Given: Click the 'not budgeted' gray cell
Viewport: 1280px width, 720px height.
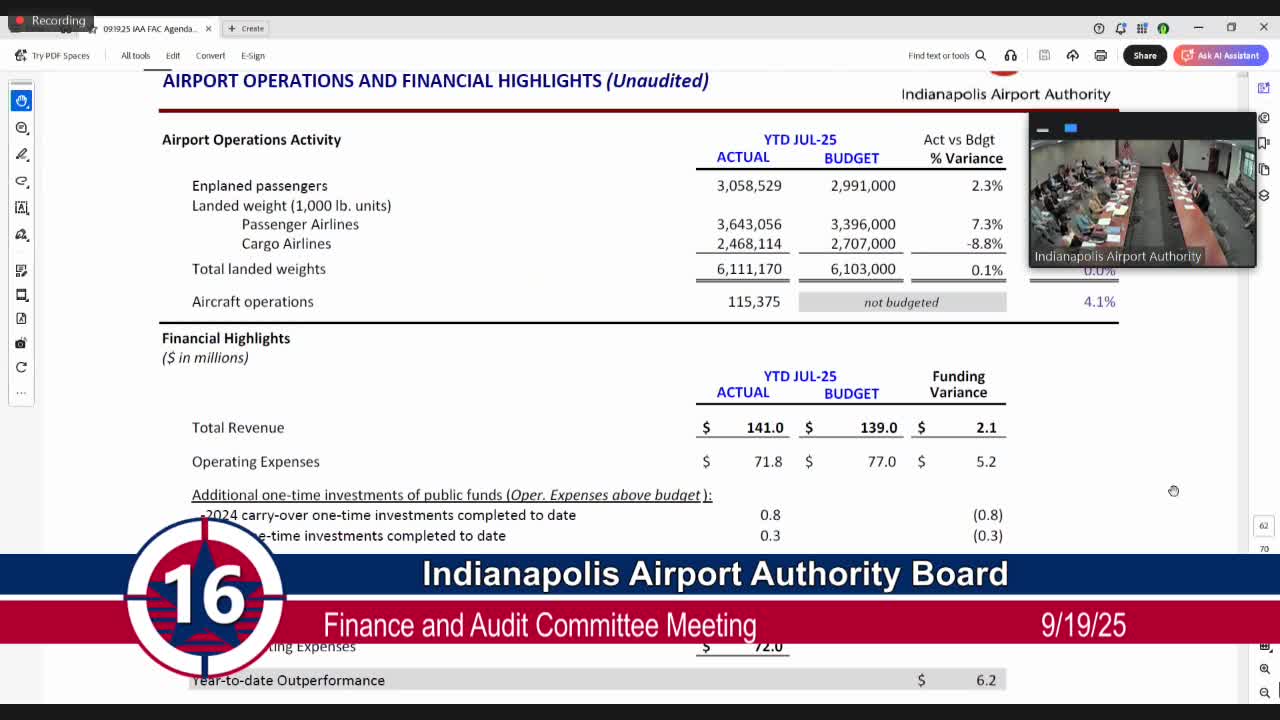Looking at the screenshot, I should (x=902, y=302).
